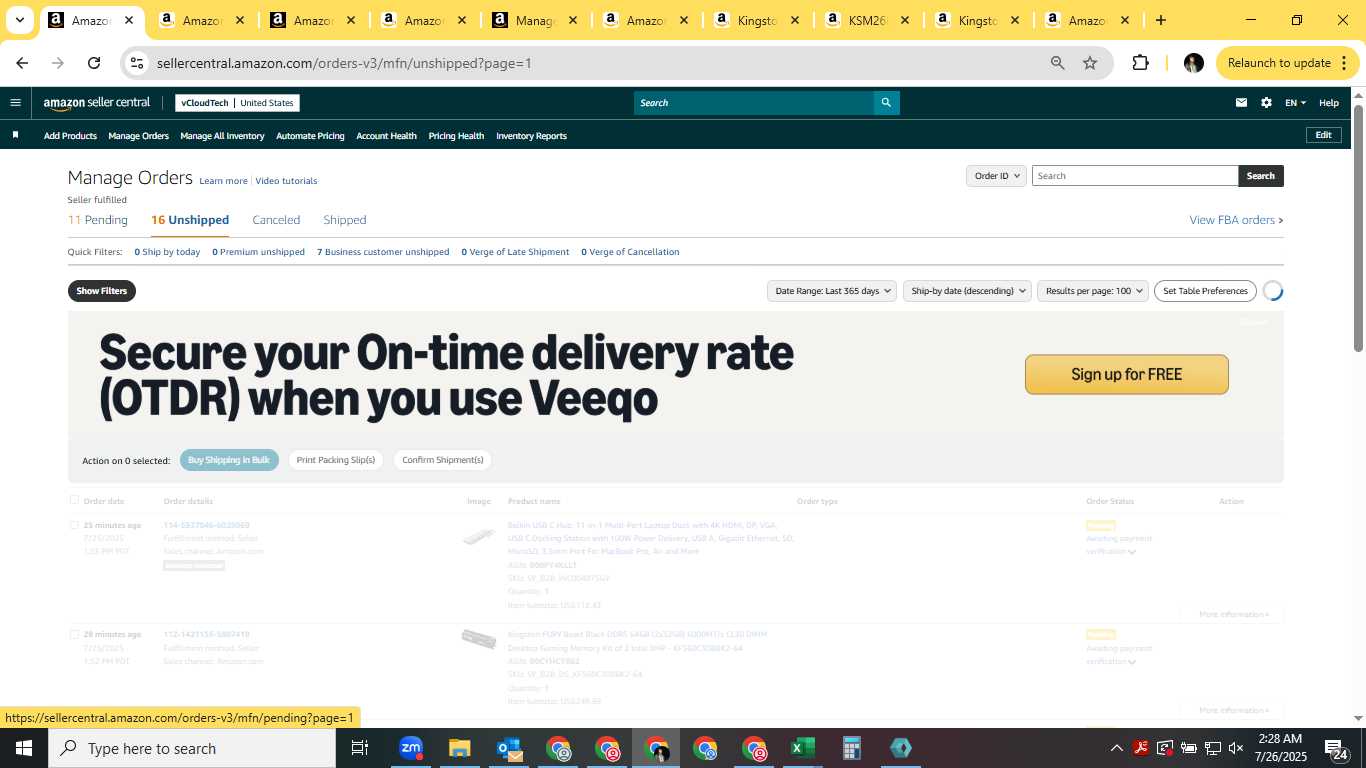The image size is (1366, 768).
Task: Switch to the Canceled orders tab
Action: click(276, 220)
